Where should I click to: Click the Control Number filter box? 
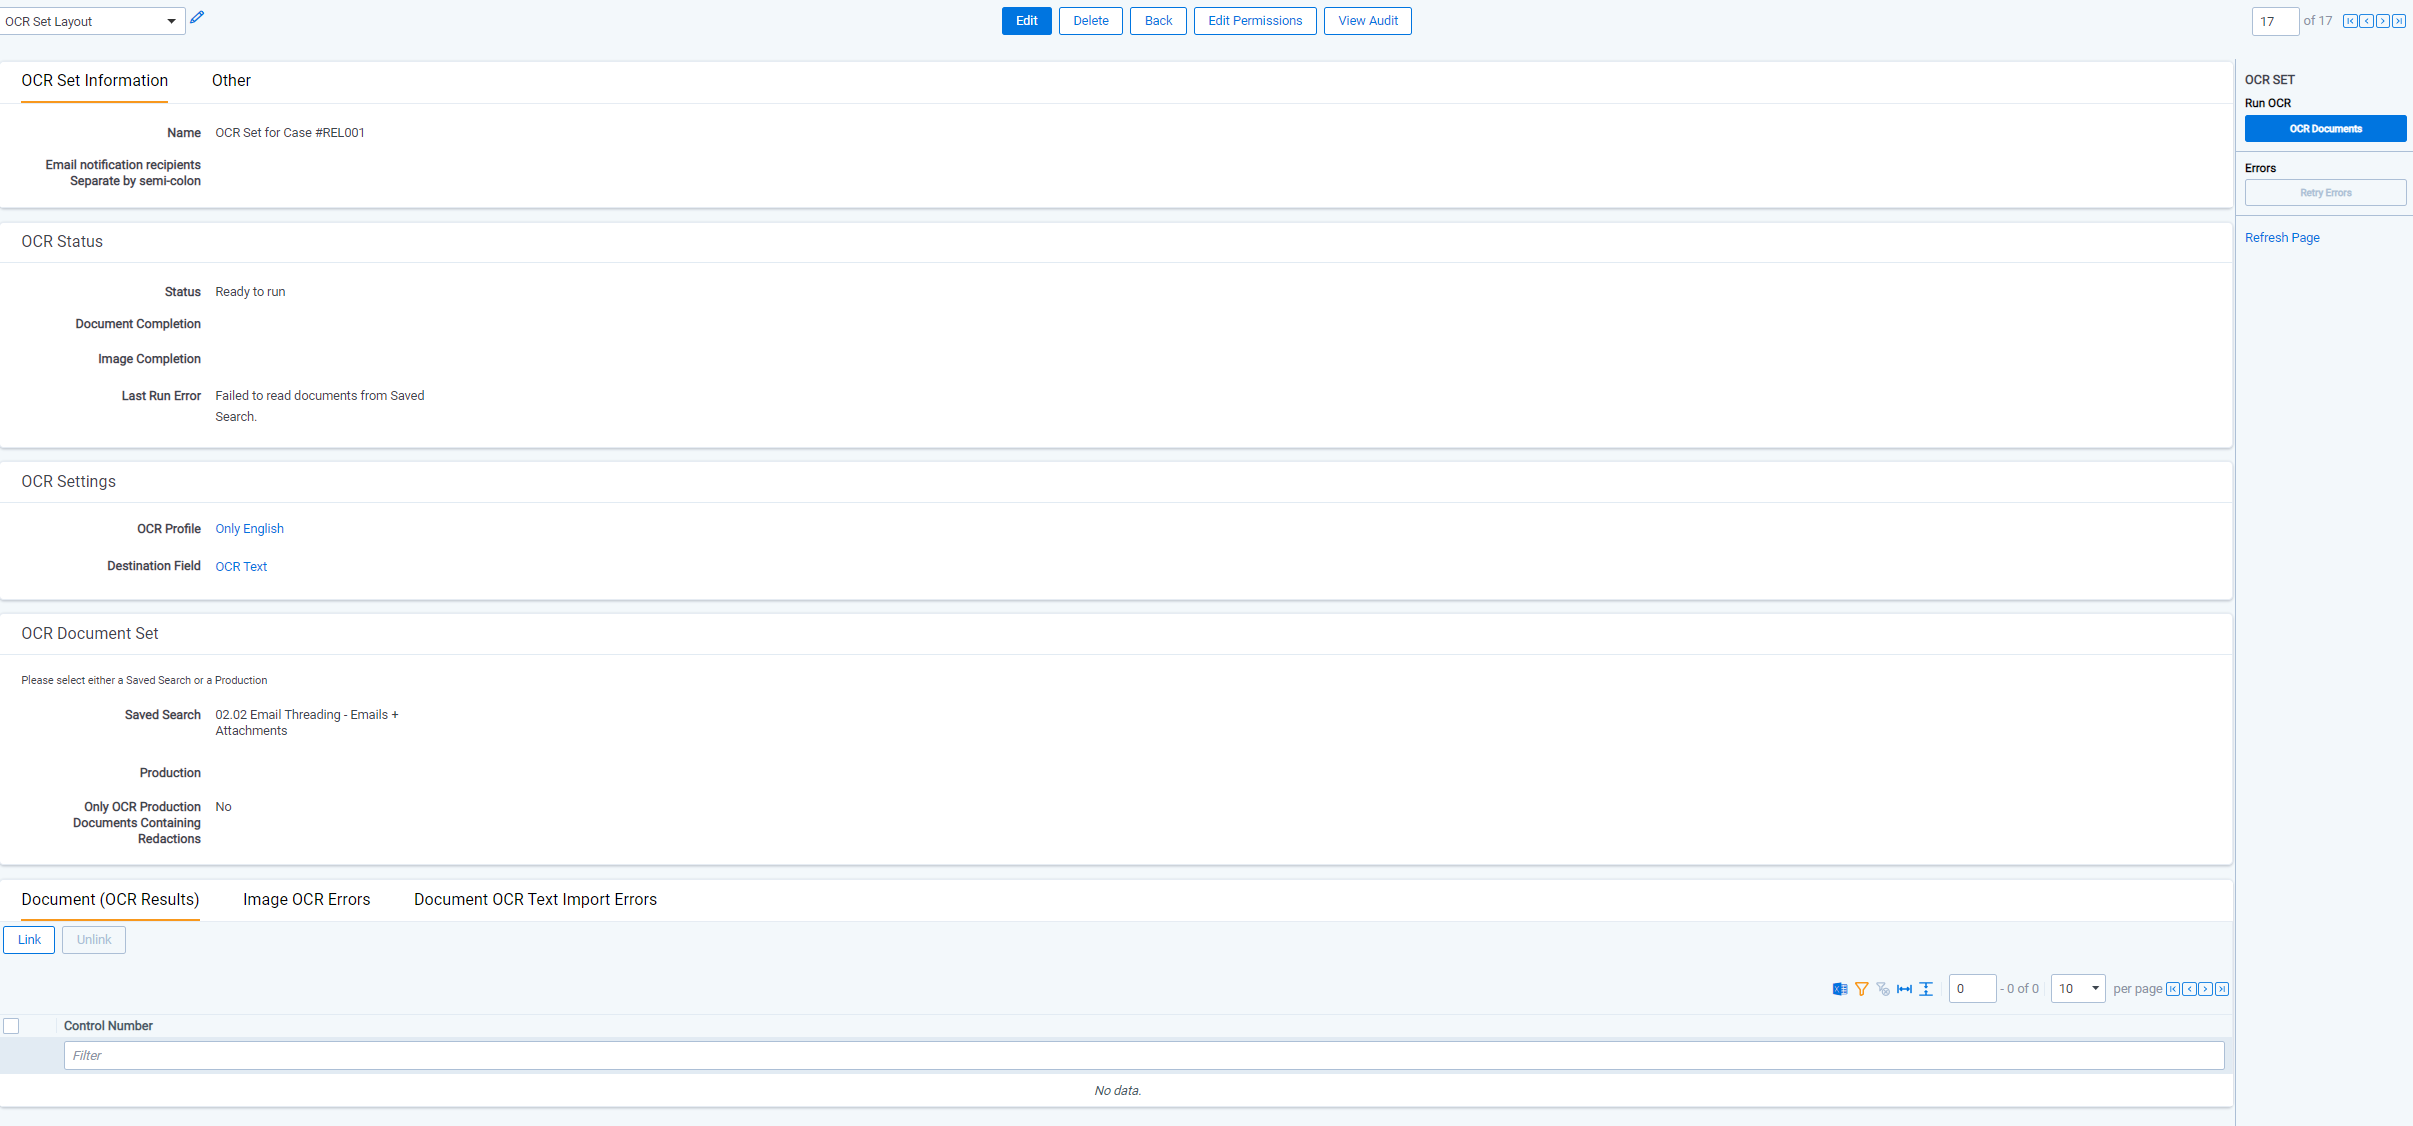[x=1144, y=1056]
